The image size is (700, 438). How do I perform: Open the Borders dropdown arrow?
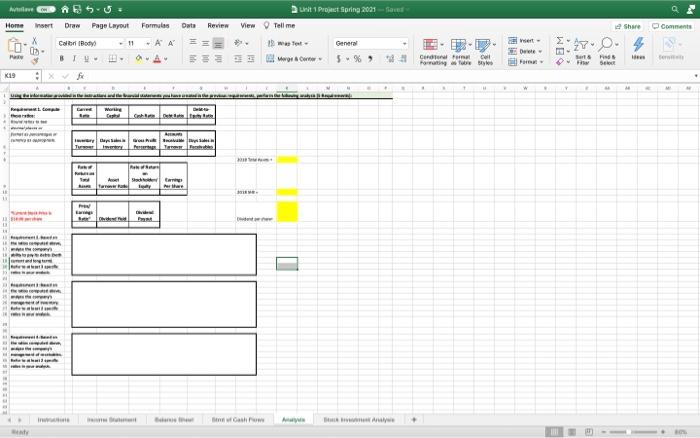click(x=121, y=59)
